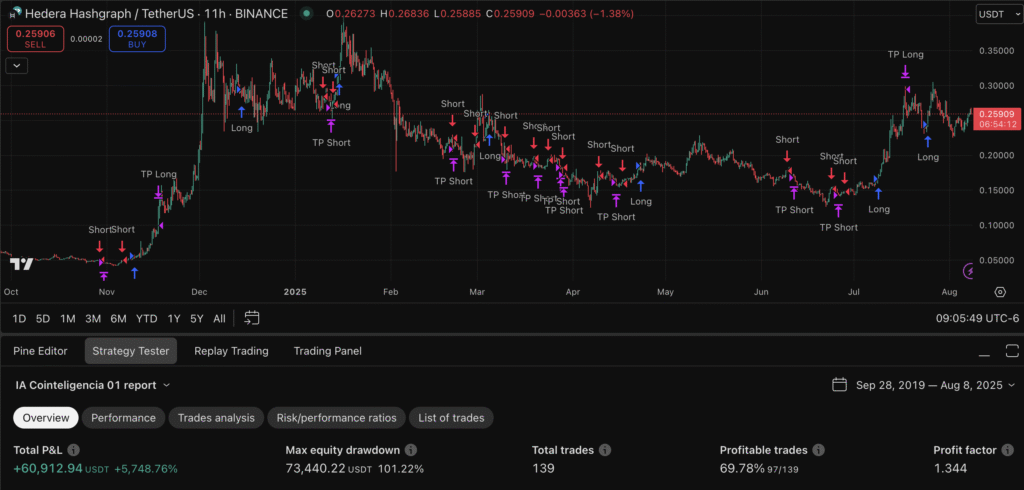Click the +5,748.76% percentage return
The height and width of the screenshot is (490, 1024).
coord(146,468)
